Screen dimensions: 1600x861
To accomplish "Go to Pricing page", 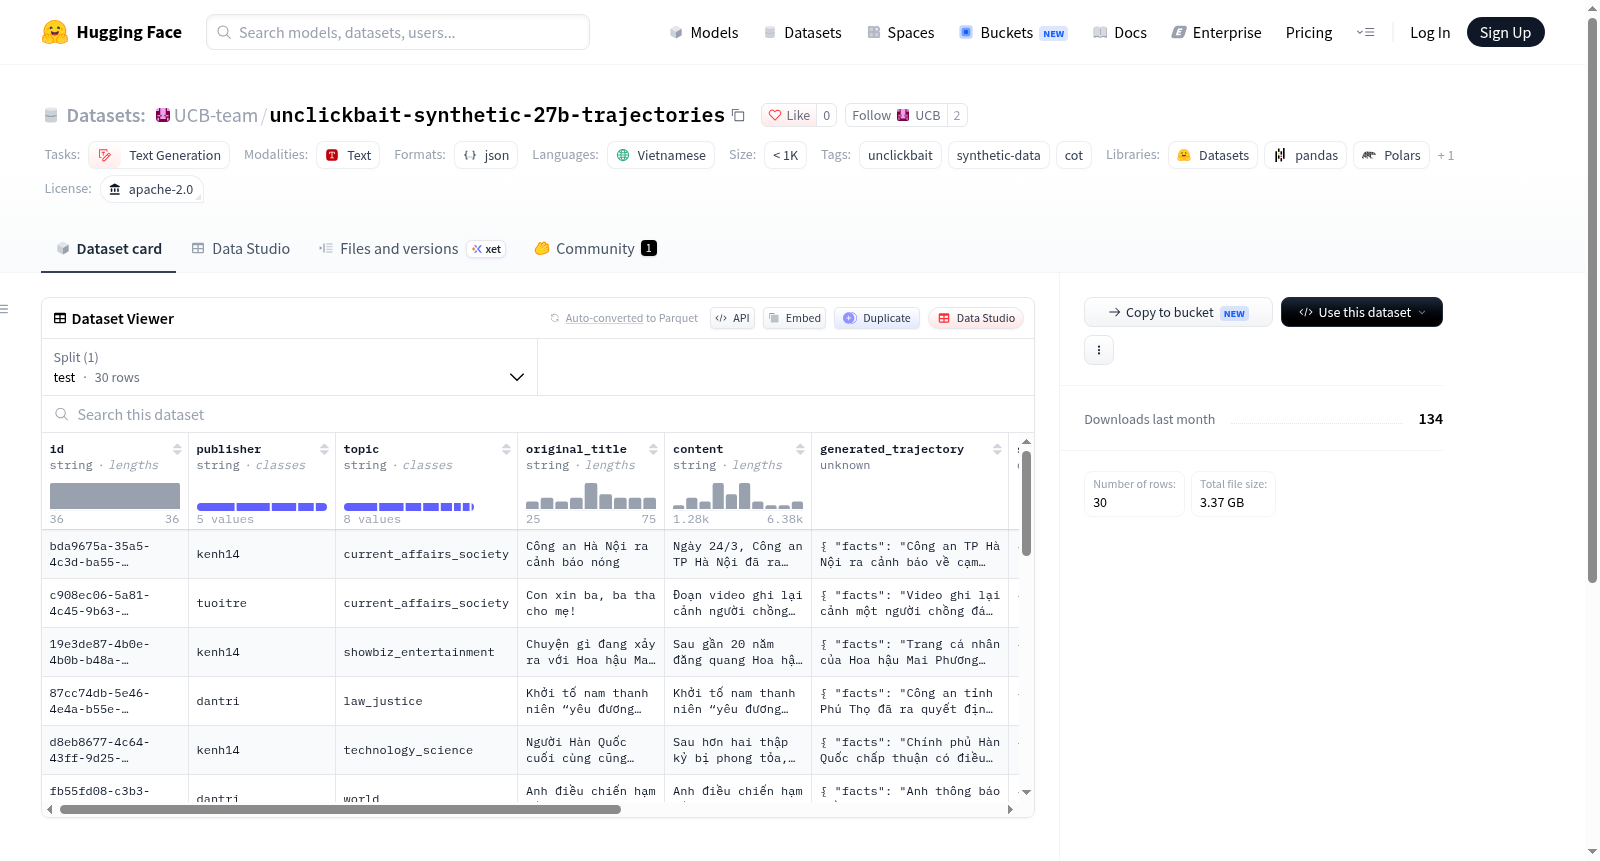I will pos(1309,32).
